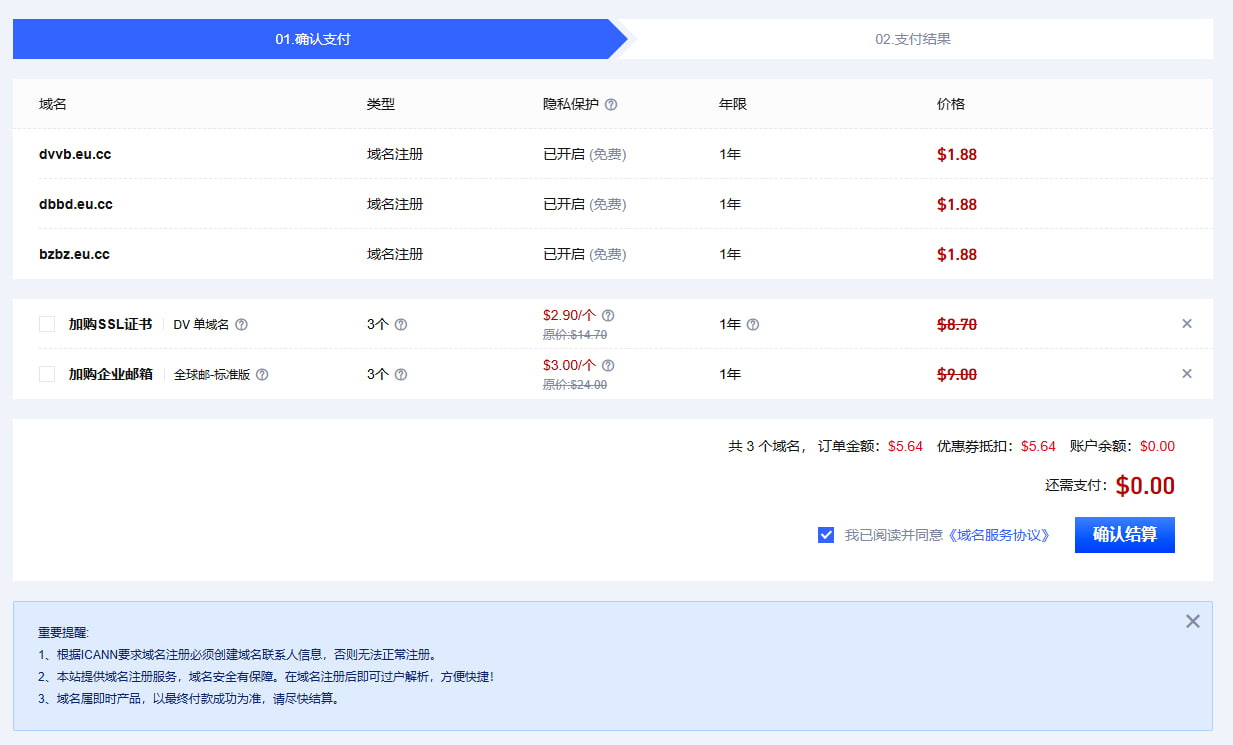1233x745 pixels.
Task: Click help icon next to 隐私保护 header
Action: [x=611, y=104]
